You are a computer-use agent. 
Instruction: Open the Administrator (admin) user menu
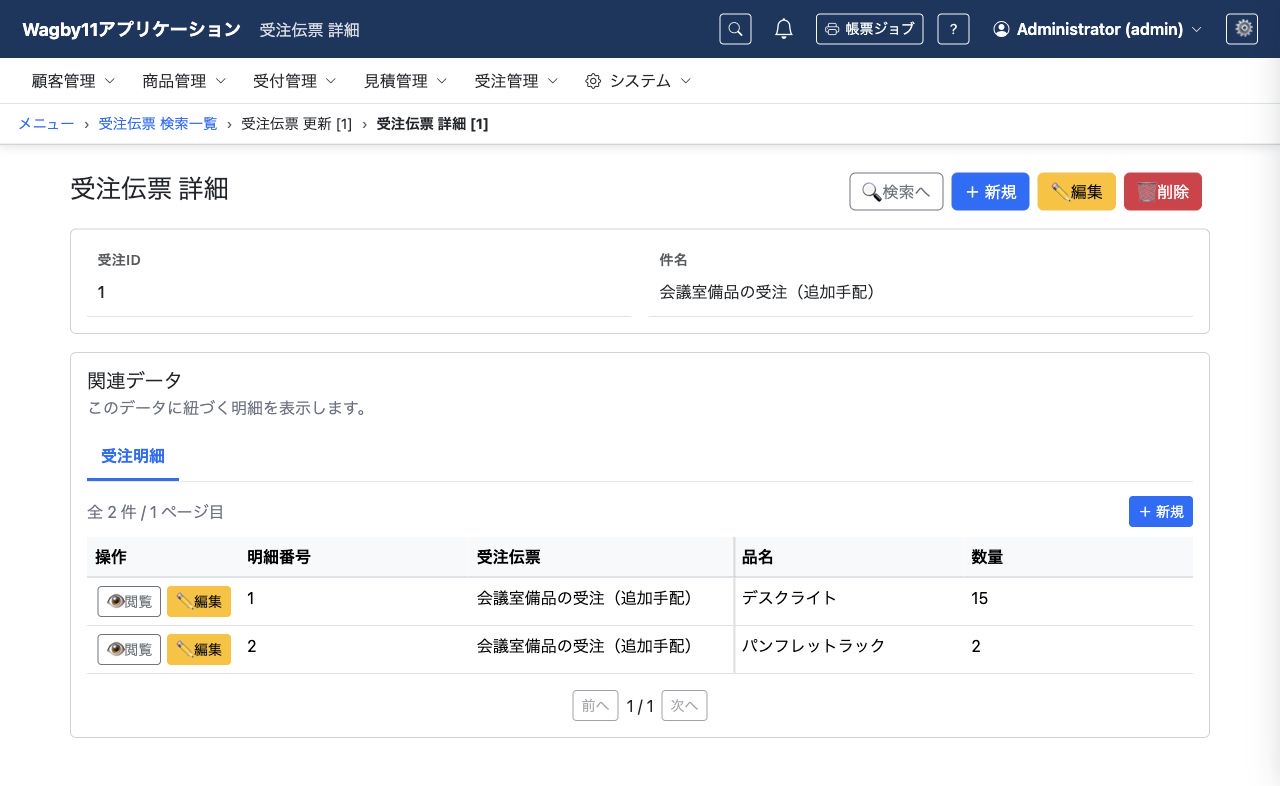pos(1097,29)
